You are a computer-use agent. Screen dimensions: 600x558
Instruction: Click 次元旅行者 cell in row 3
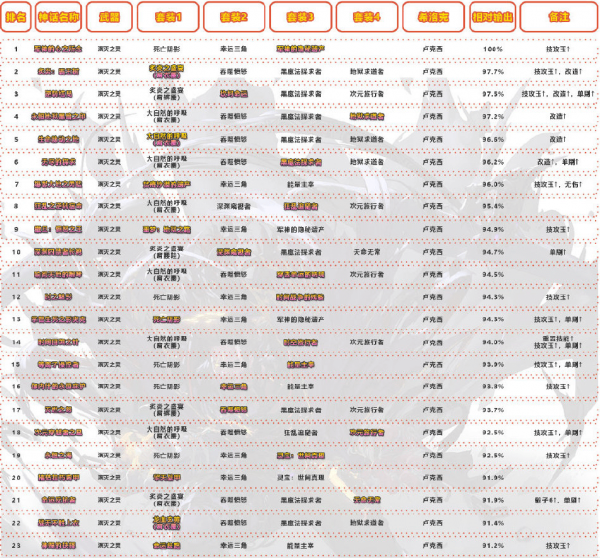(367, 94)
